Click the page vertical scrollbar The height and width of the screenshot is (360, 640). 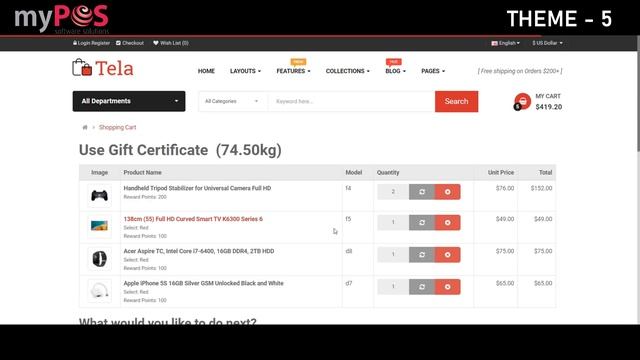click(638, 94)
